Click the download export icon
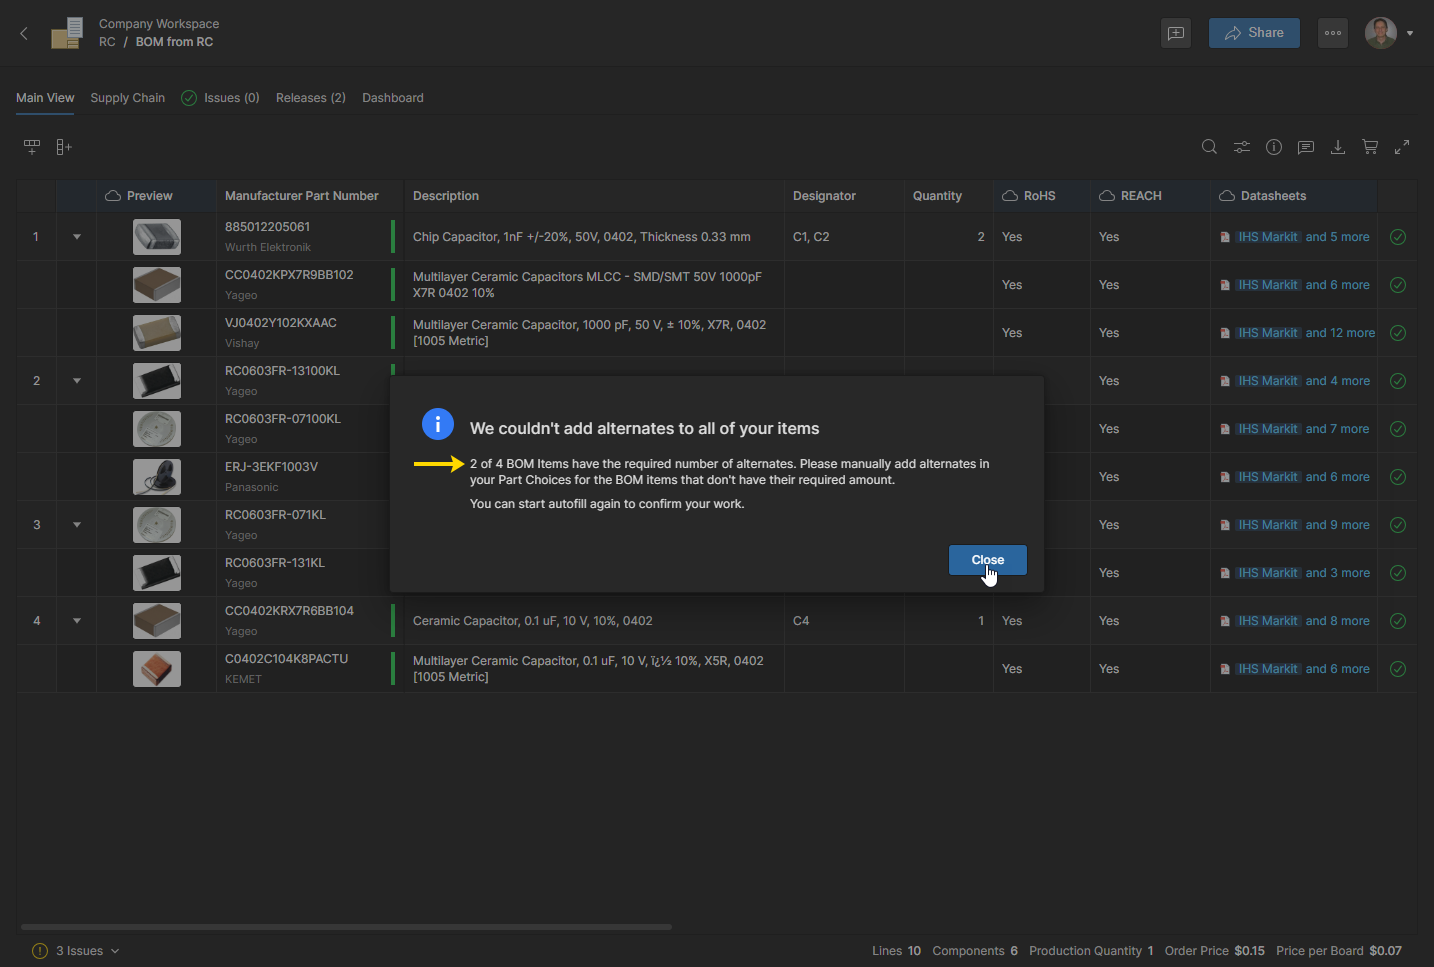The width and height of the screenshot is (1434, 967). pyautogui.click(x=1337, y=147)
